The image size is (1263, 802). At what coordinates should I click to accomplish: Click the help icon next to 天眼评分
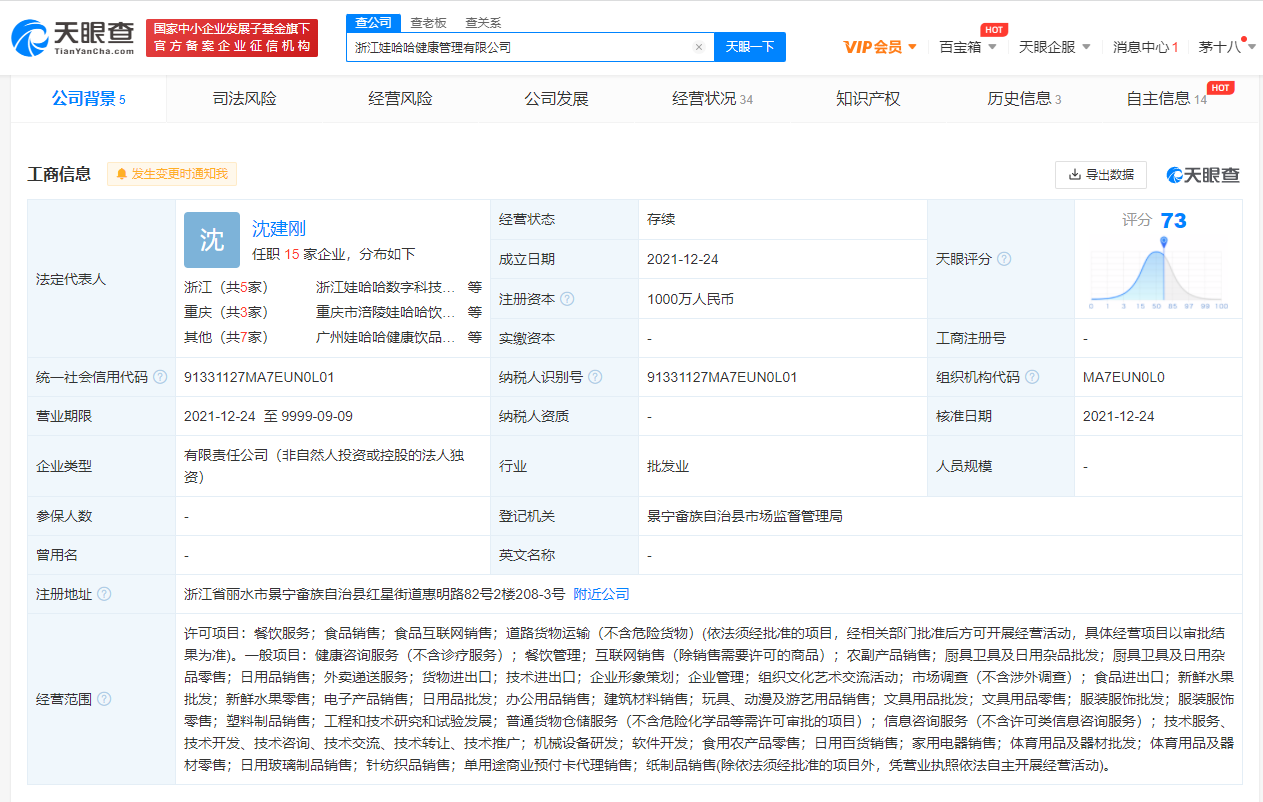(1004, 259)
